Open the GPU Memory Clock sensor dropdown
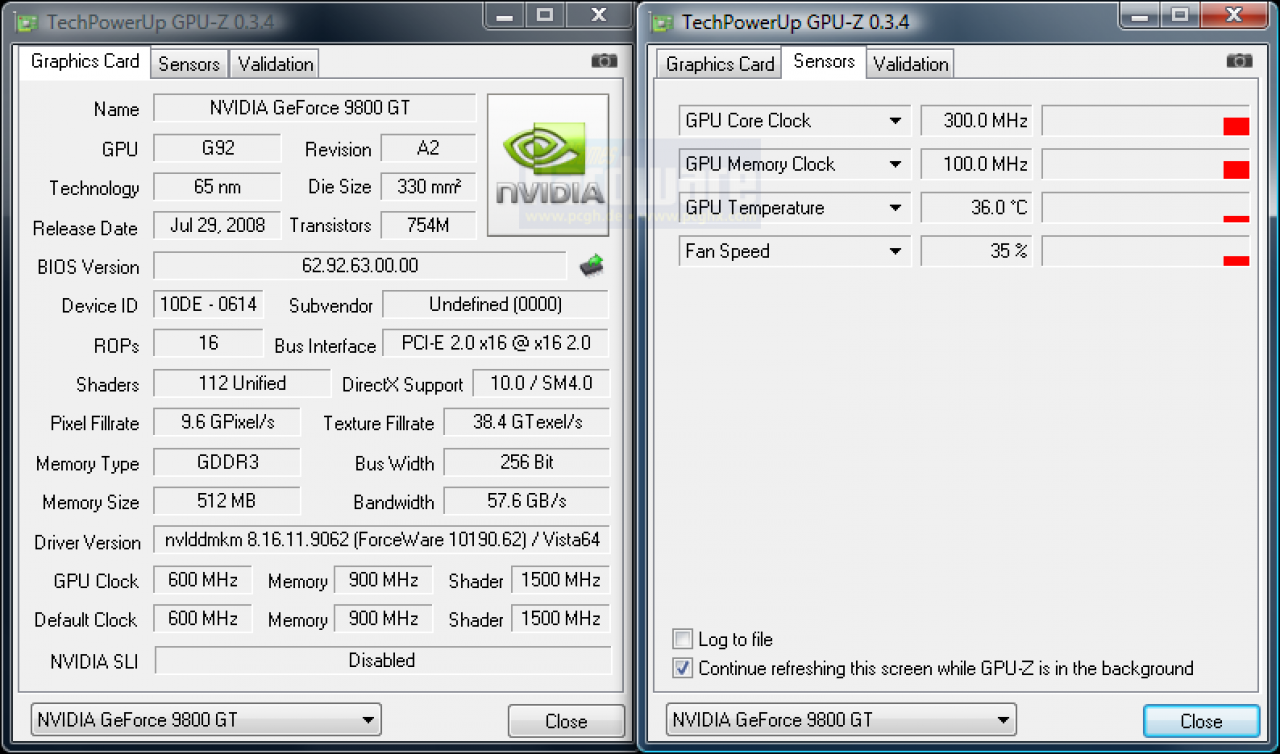This screenshot has width=1280, height=754. (x=895, y=165)
